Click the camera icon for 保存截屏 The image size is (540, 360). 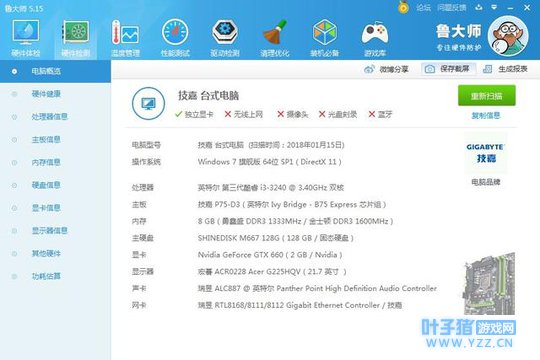tap(430, 69)
